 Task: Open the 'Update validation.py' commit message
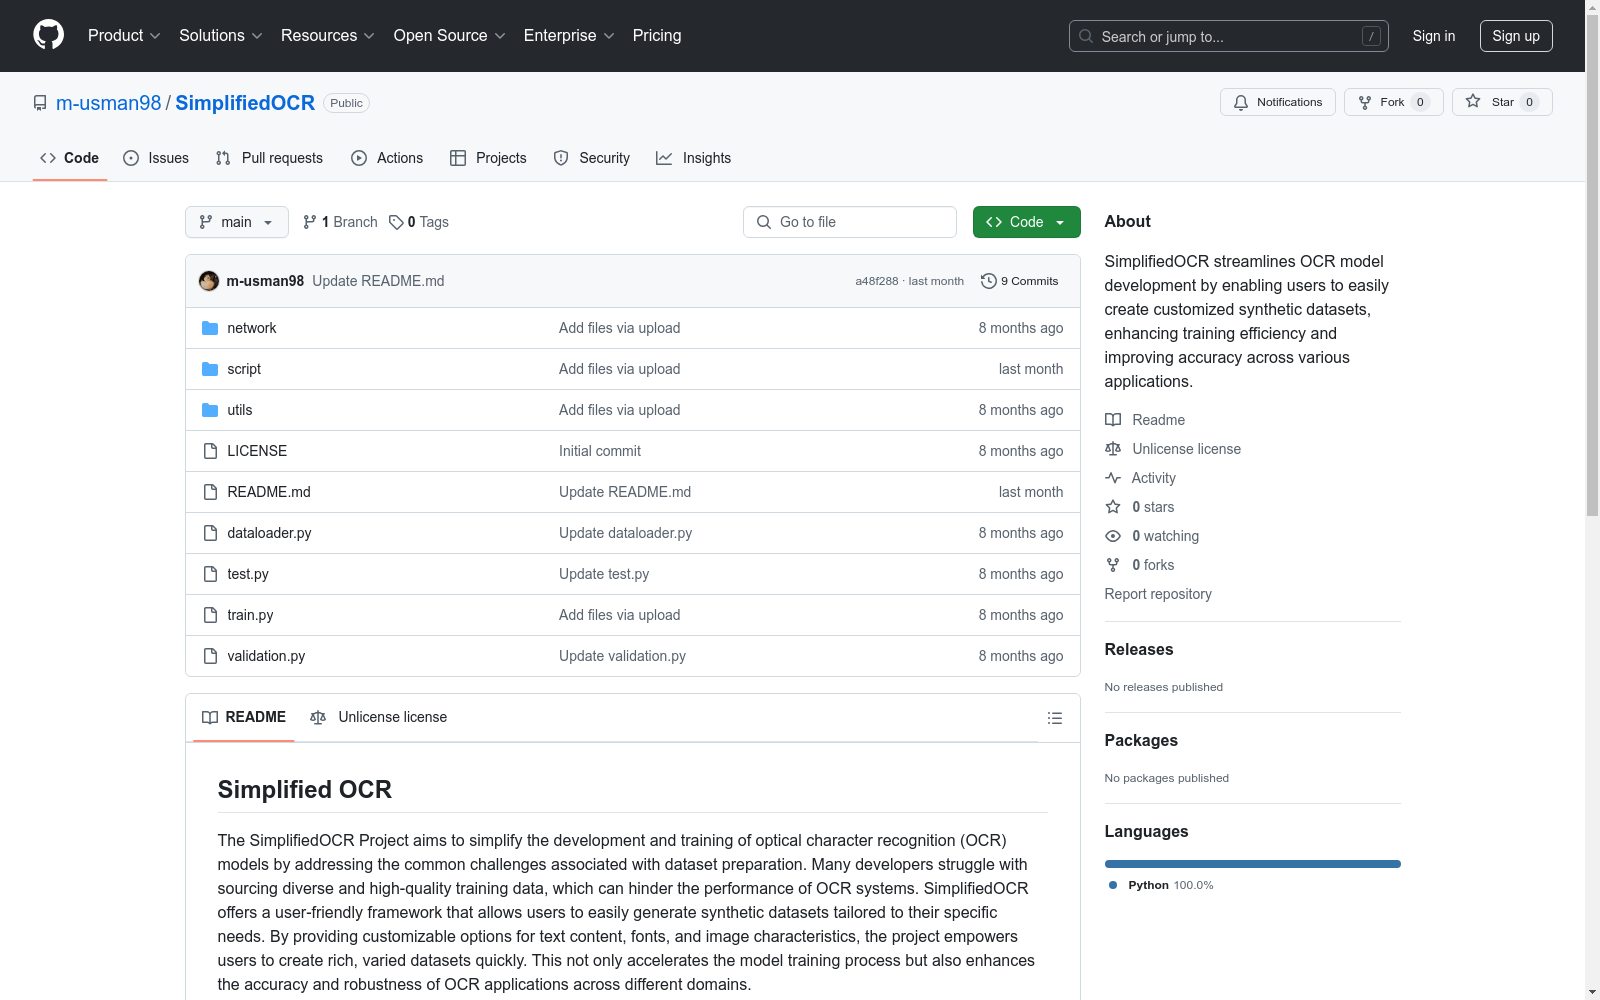point(623,656)
